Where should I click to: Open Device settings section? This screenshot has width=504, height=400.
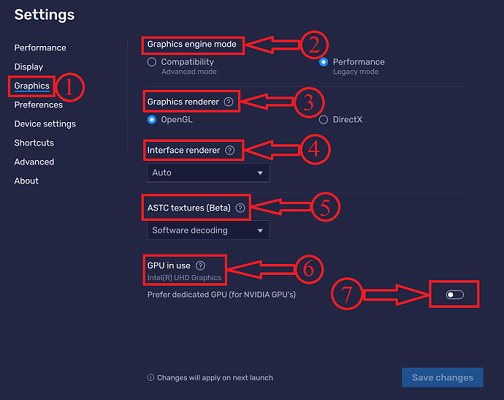[45, 124]
